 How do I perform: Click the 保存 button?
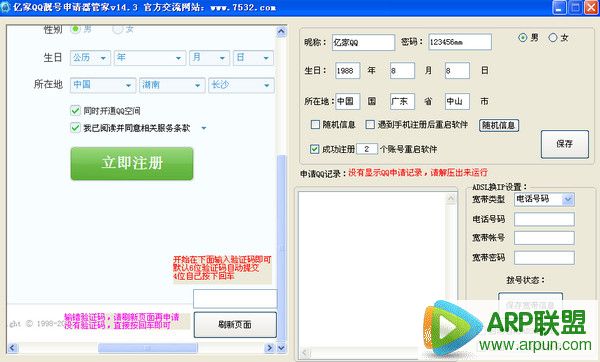click(x=564, y=144)
